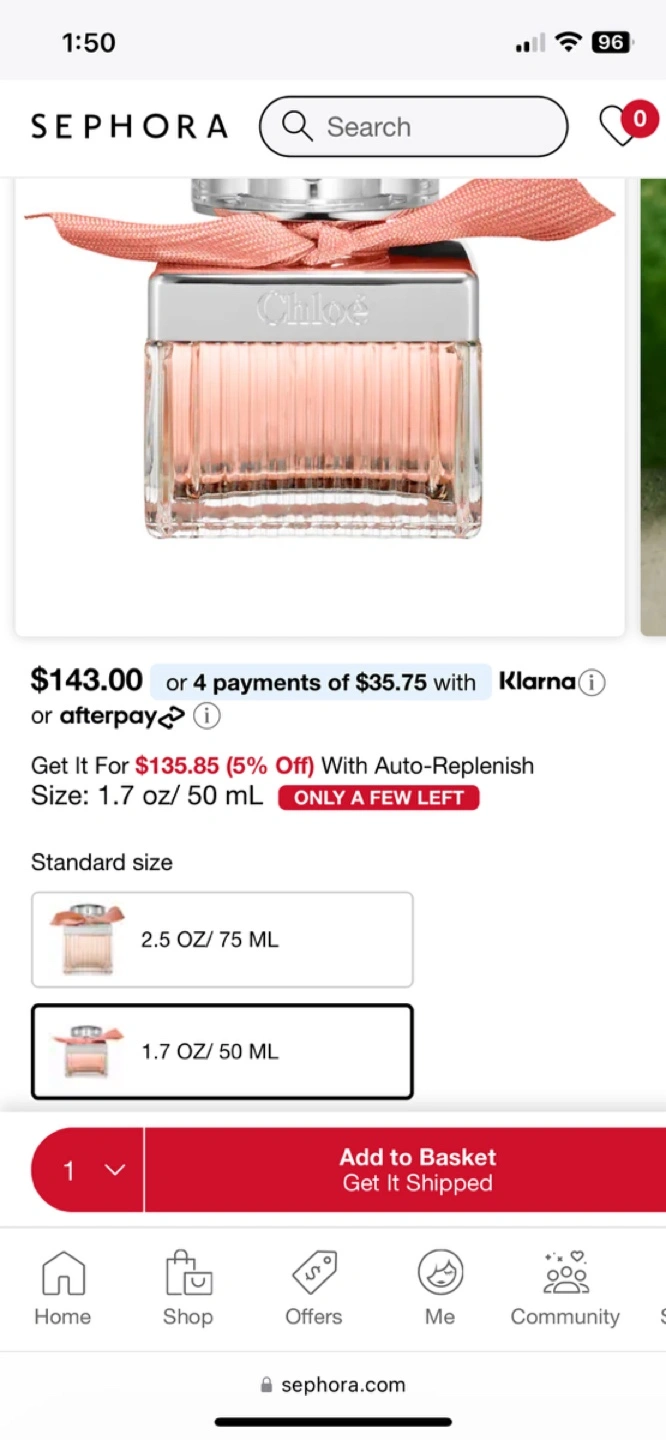The image size is (666, 1440).
Task: Tap the next product image preview
Action: click(x=653, y=400)
